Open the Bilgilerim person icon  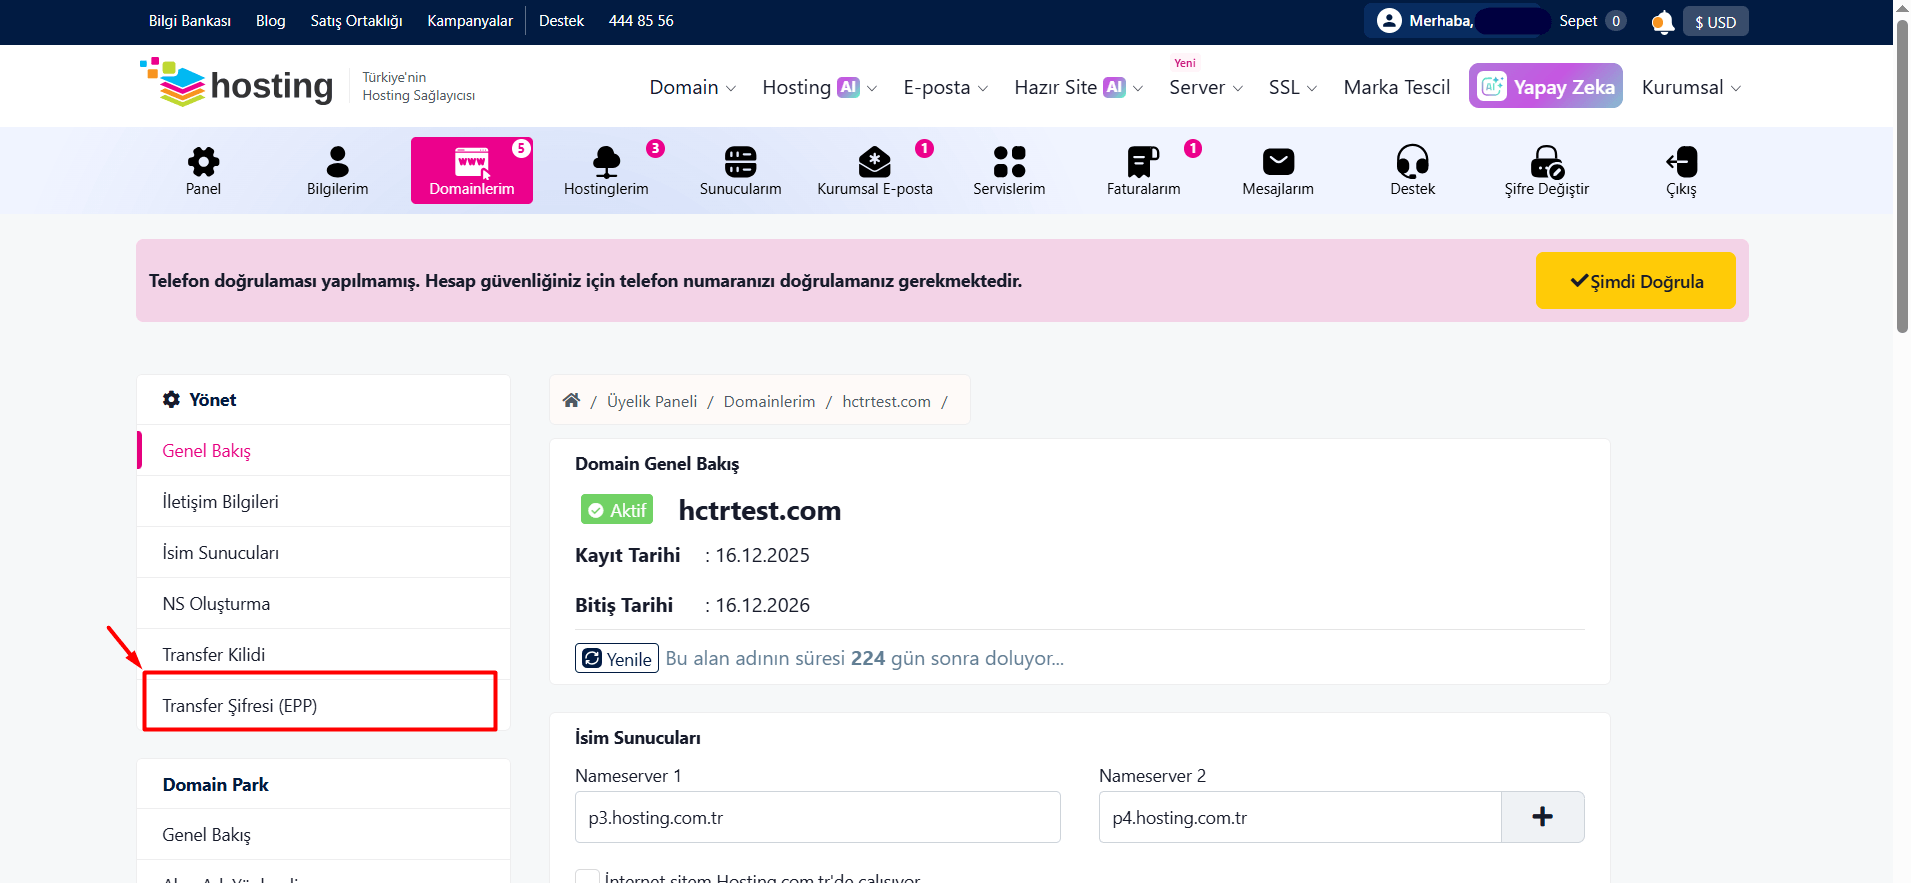click(x=338, y=161)
